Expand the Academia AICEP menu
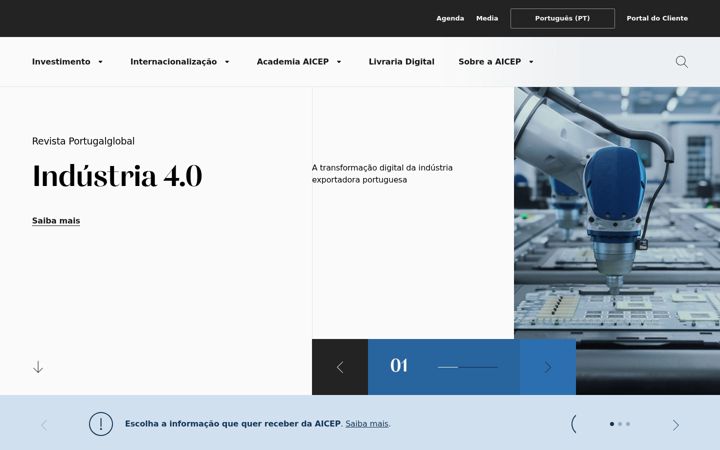Viewport: 720px width, 450px height. click(299, 62)
